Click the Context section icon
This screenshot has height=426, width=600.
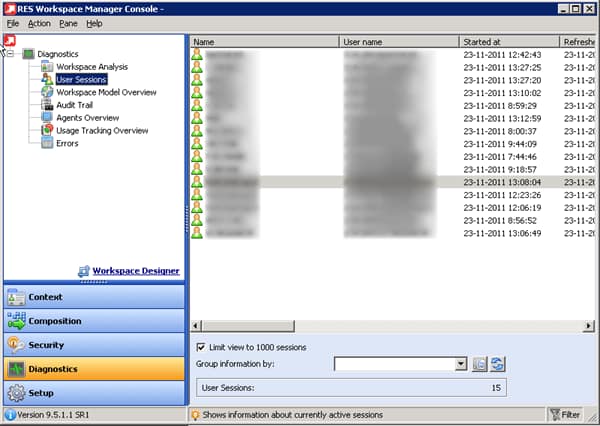tap(16, 297)
